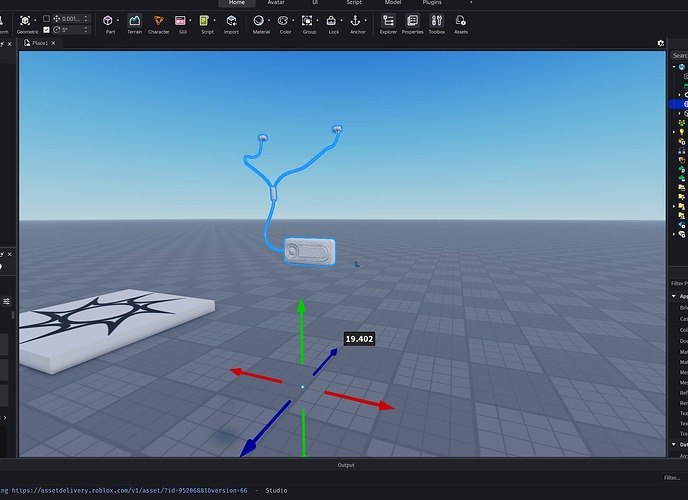Open the GUI dropdown arrow

point(190,20)
